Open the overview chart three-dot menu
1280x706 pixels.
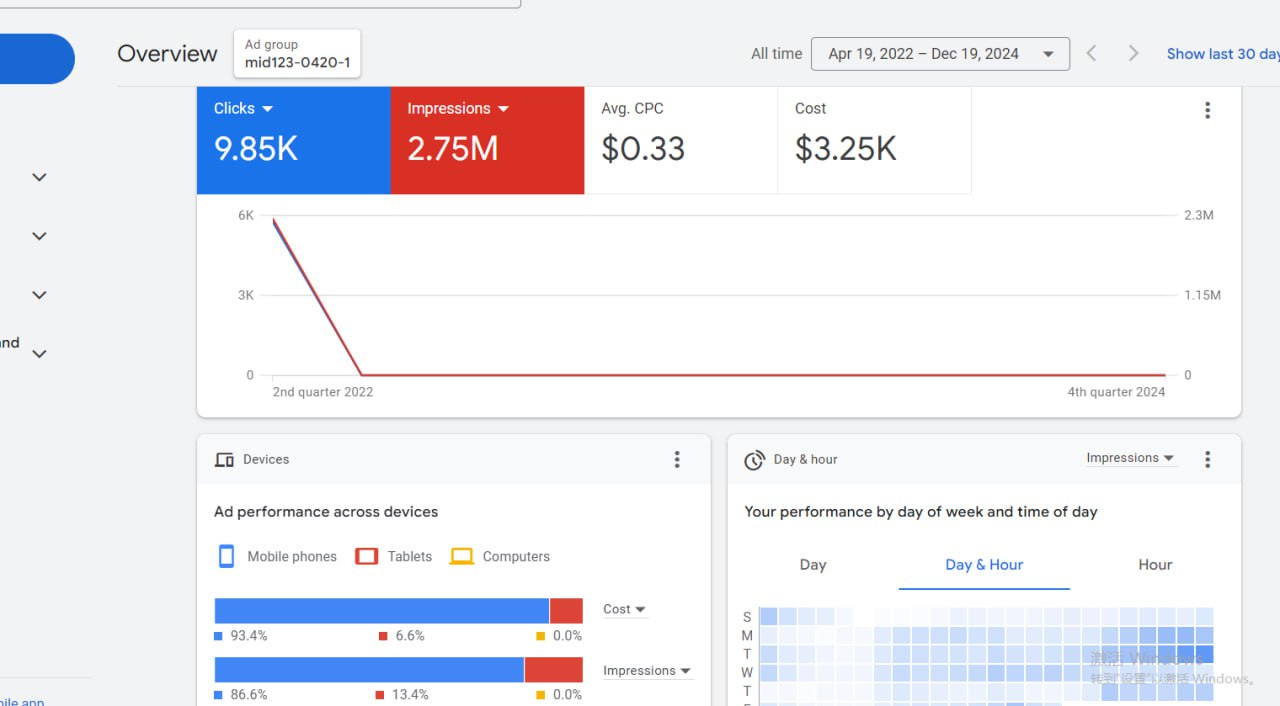pyautogui.click(x=1207, y=111)
